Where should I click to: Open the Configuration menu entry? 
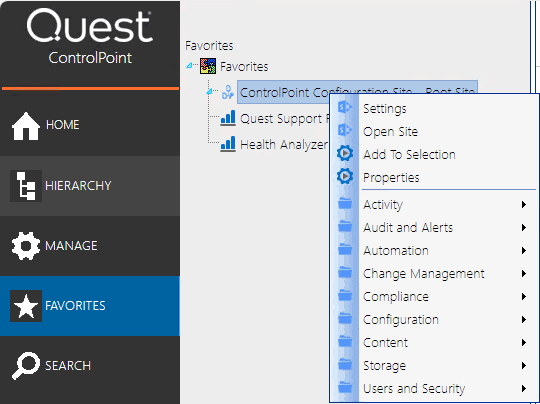coord(434,320)
